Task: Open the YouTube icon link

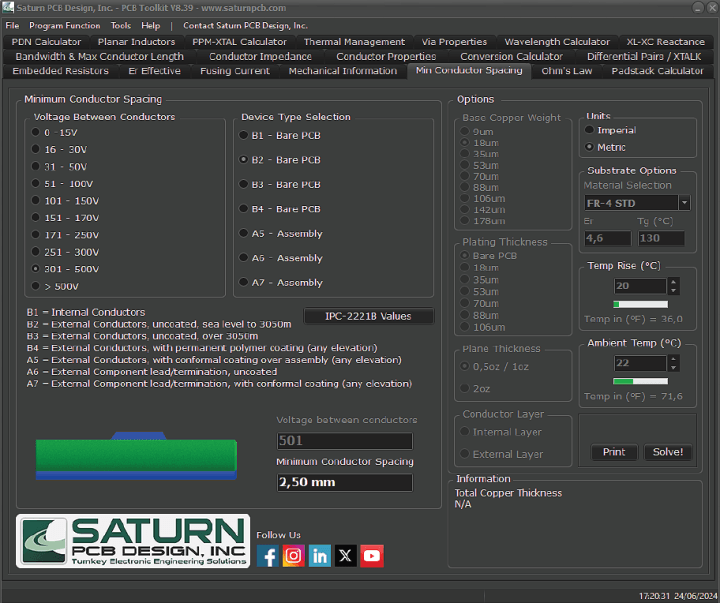Action: click(x=372, y=556)
